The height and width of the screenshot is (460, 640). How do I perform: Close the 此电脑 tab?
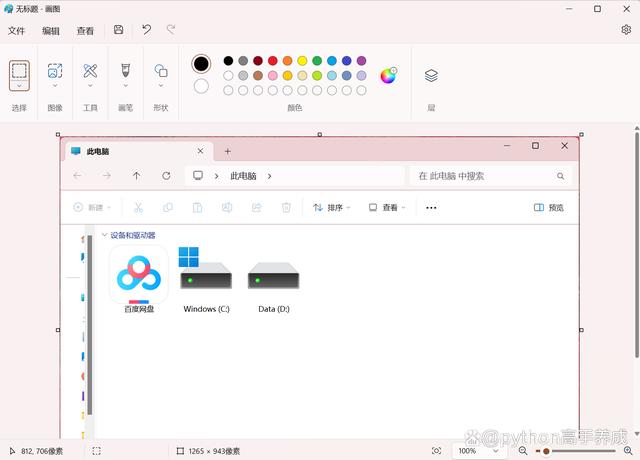[200, 151]
